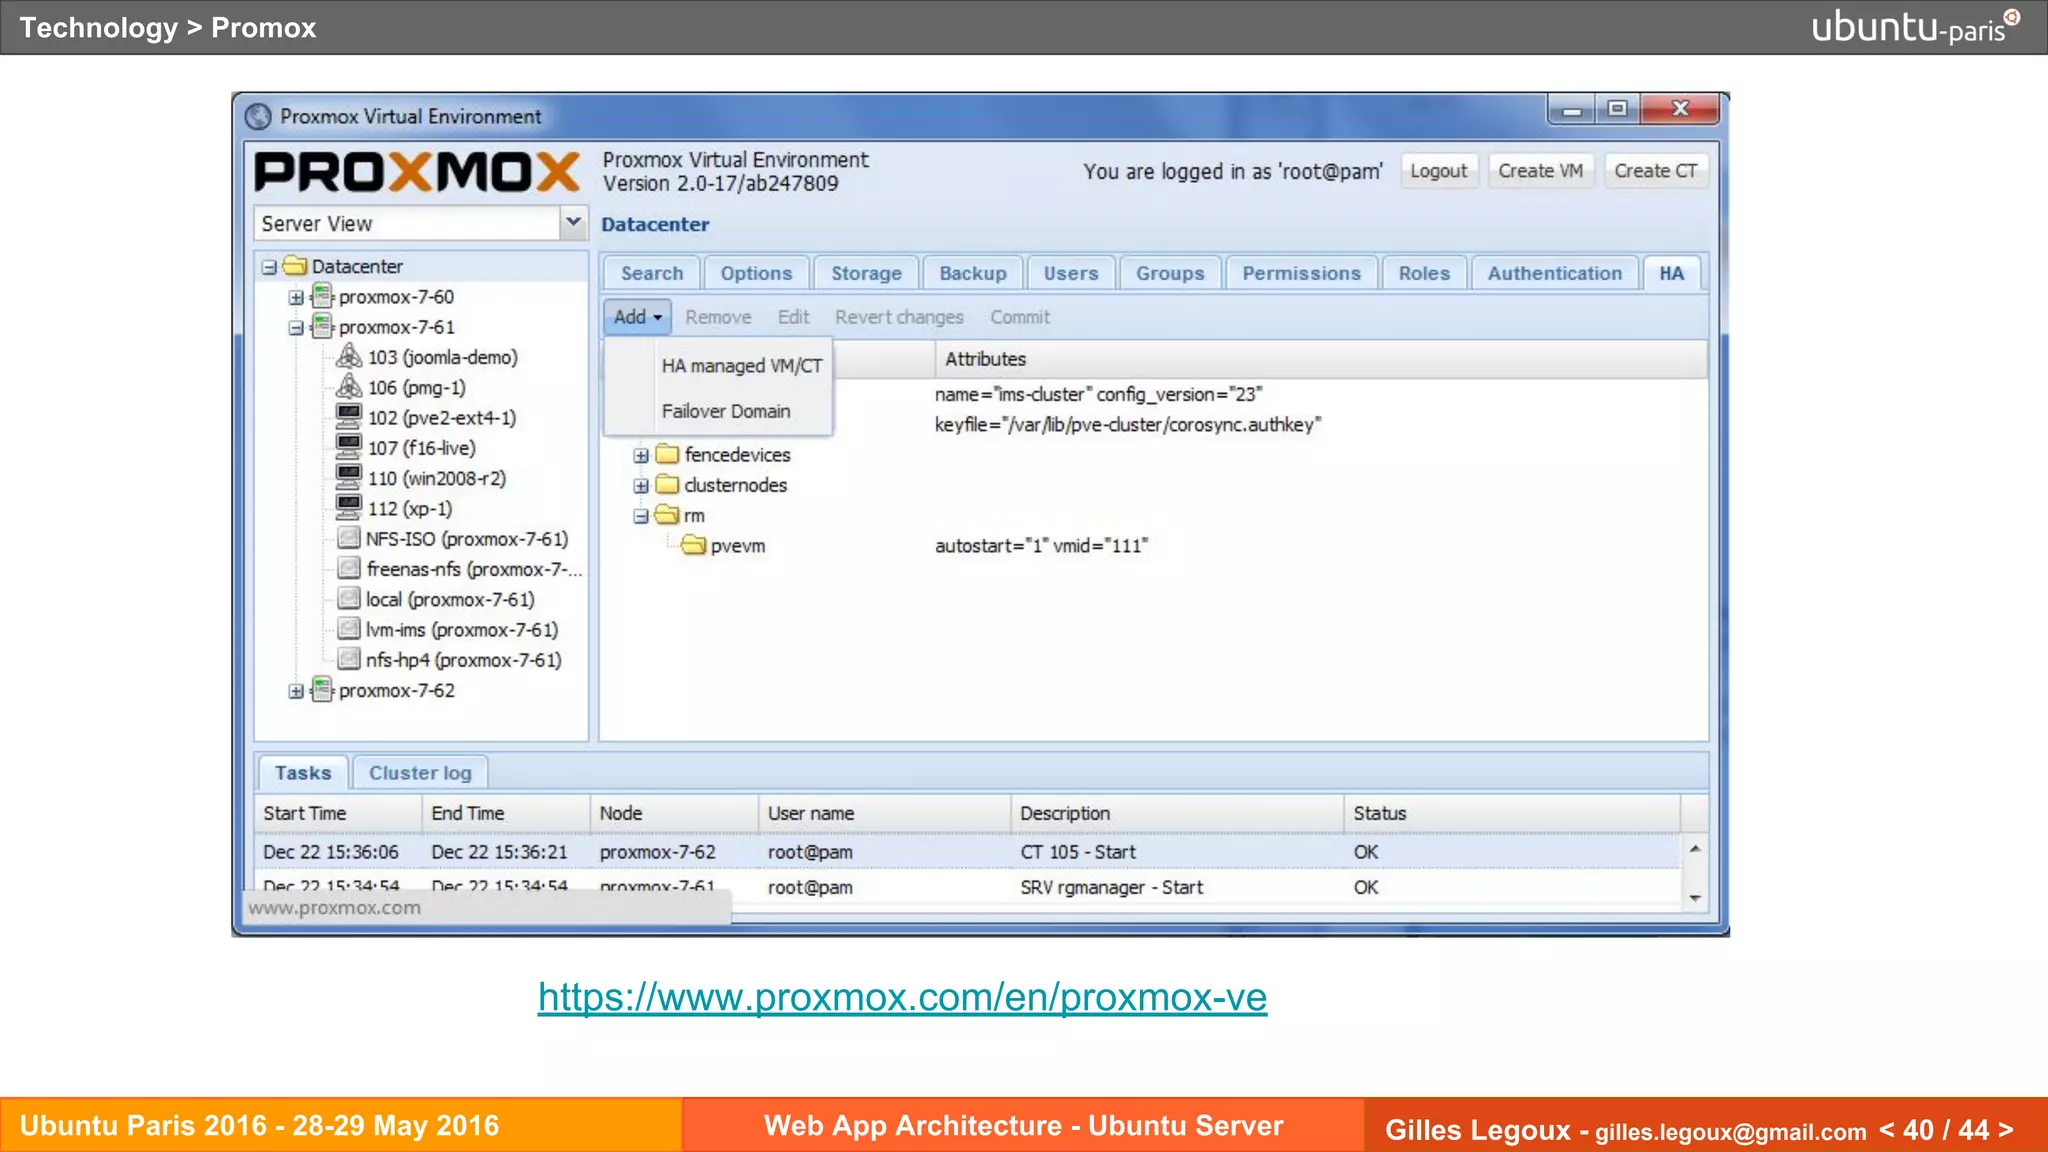Collapse the rm folder entry
2048x1152 pixels.
coord(641,517)
